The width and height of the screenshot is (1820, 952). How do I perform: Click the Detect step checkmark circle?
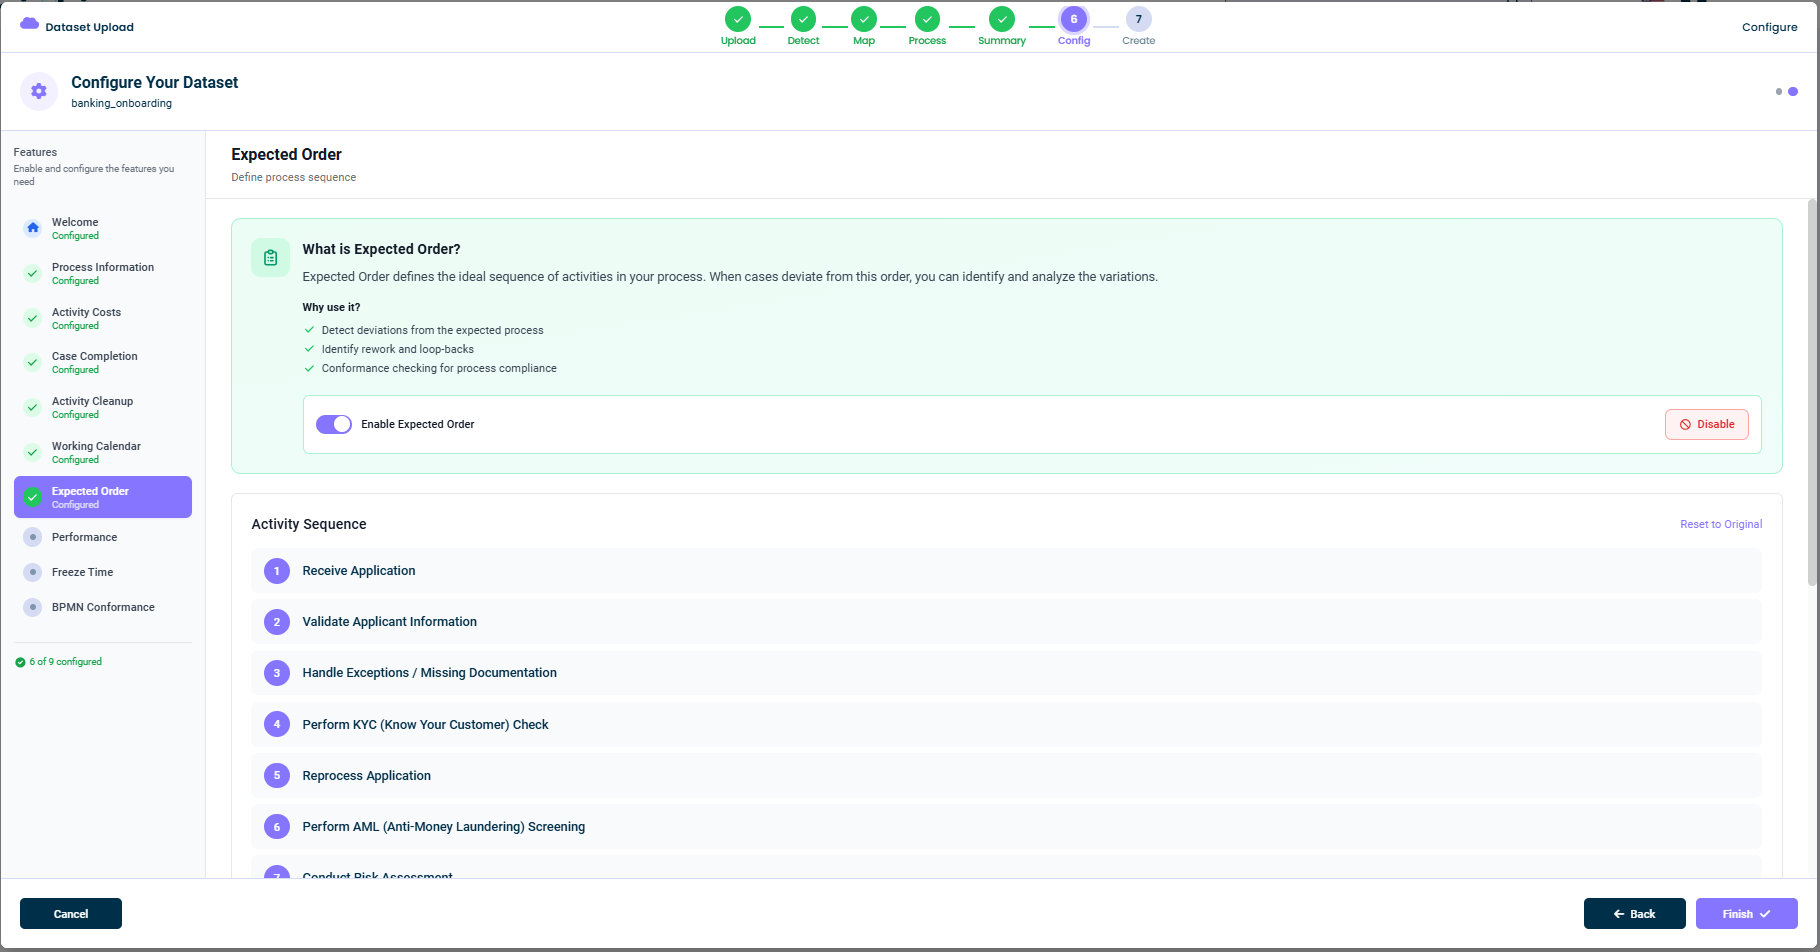pyautogui.click(x=803, y=19)
